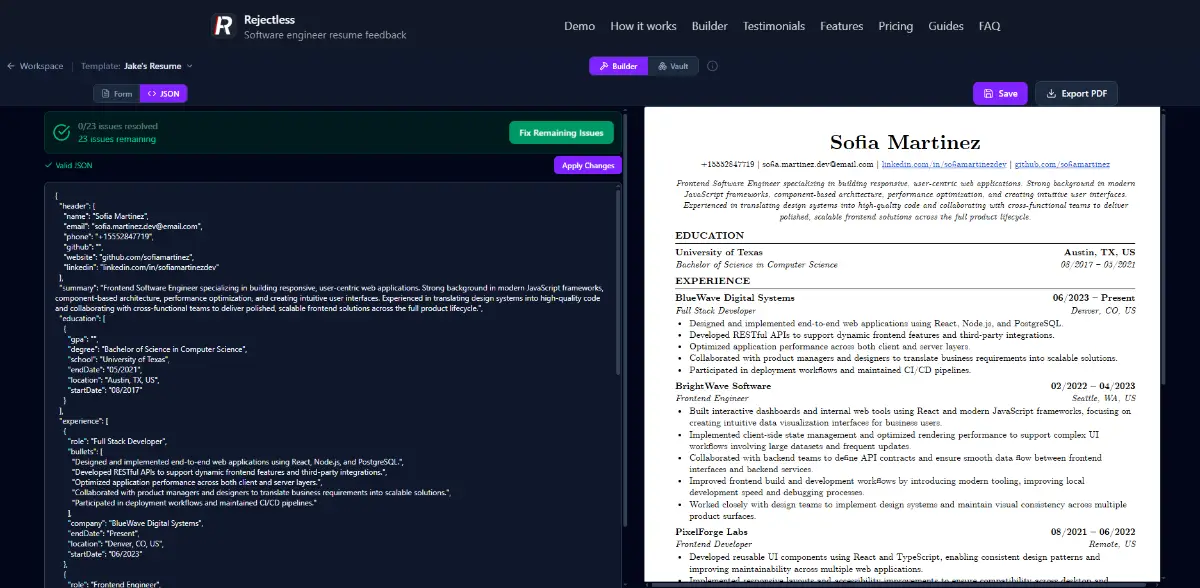Click Apply Changes button

587,166
